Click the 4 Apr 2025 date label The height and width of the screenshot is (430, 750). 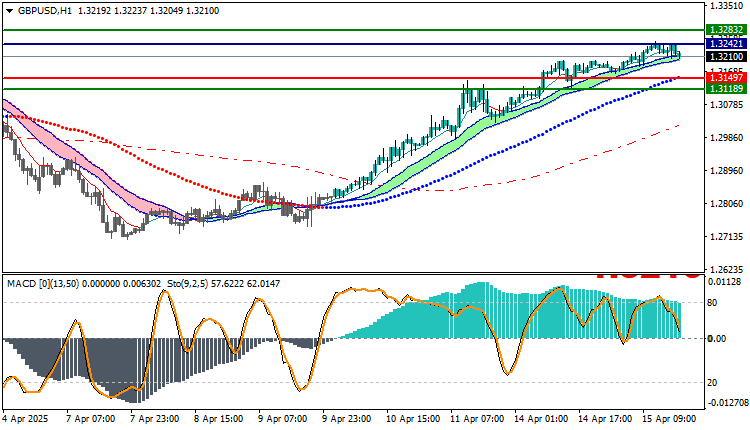click(25, 419)
